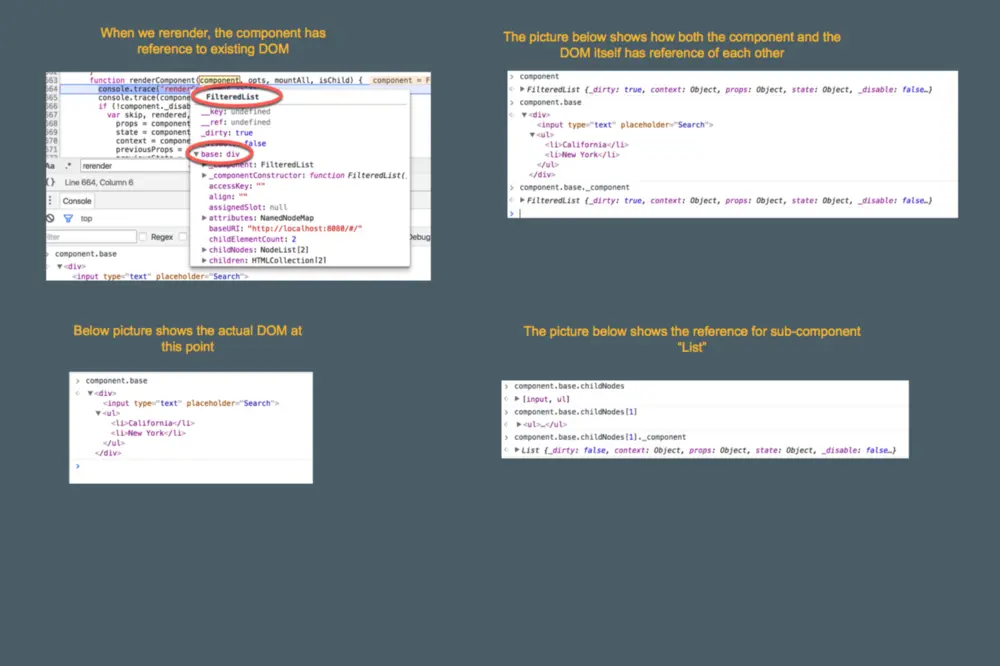Viewport: 1000px width, 666px height.
Task: Expand the List object in sub-component console
Action: point(517,450)
